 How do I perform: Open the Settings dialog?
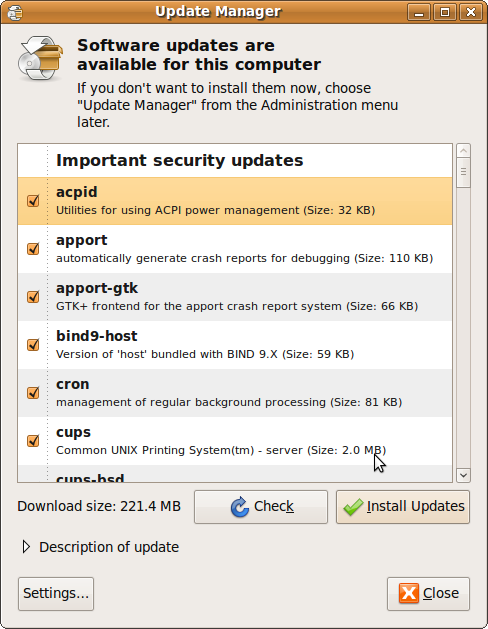pos(56,594)
